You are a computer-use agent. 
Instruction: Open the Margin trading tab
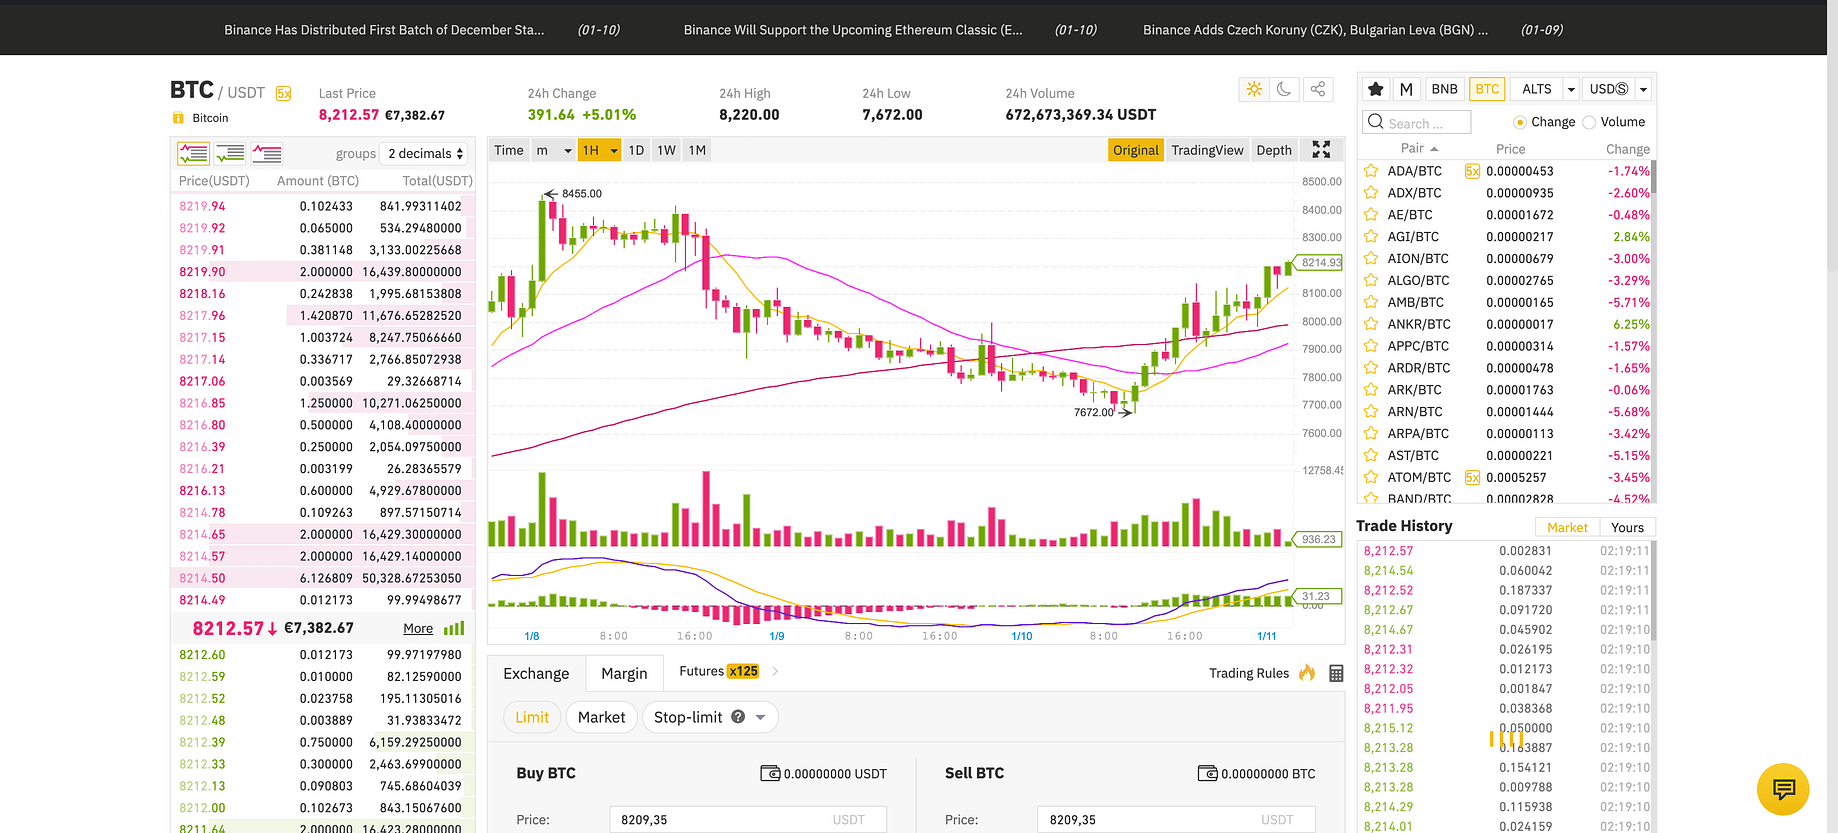point(624,673)
